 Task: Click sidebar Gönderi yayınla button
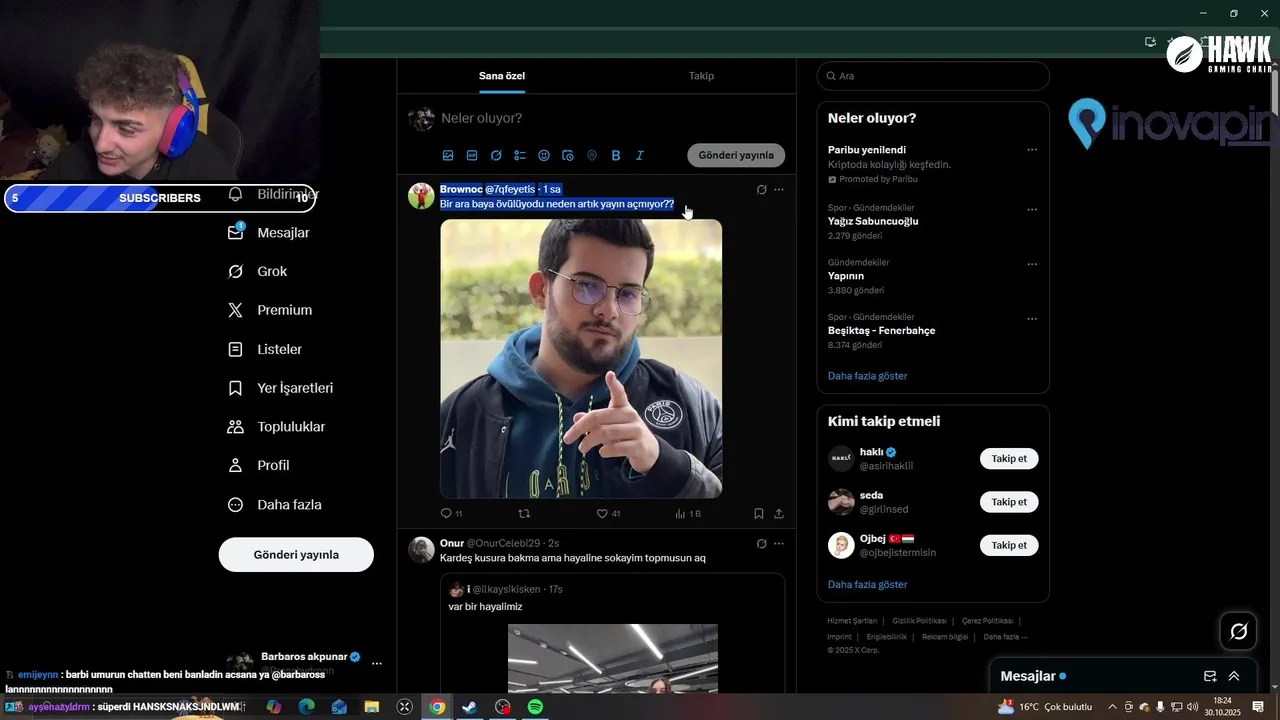296,554
